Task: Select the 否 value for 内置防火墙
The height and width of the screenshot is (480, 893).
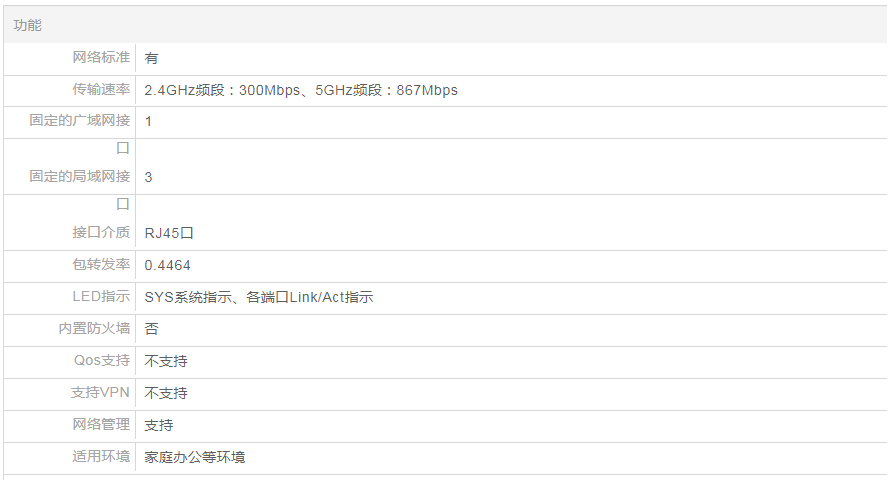Action: click(151, 329)
